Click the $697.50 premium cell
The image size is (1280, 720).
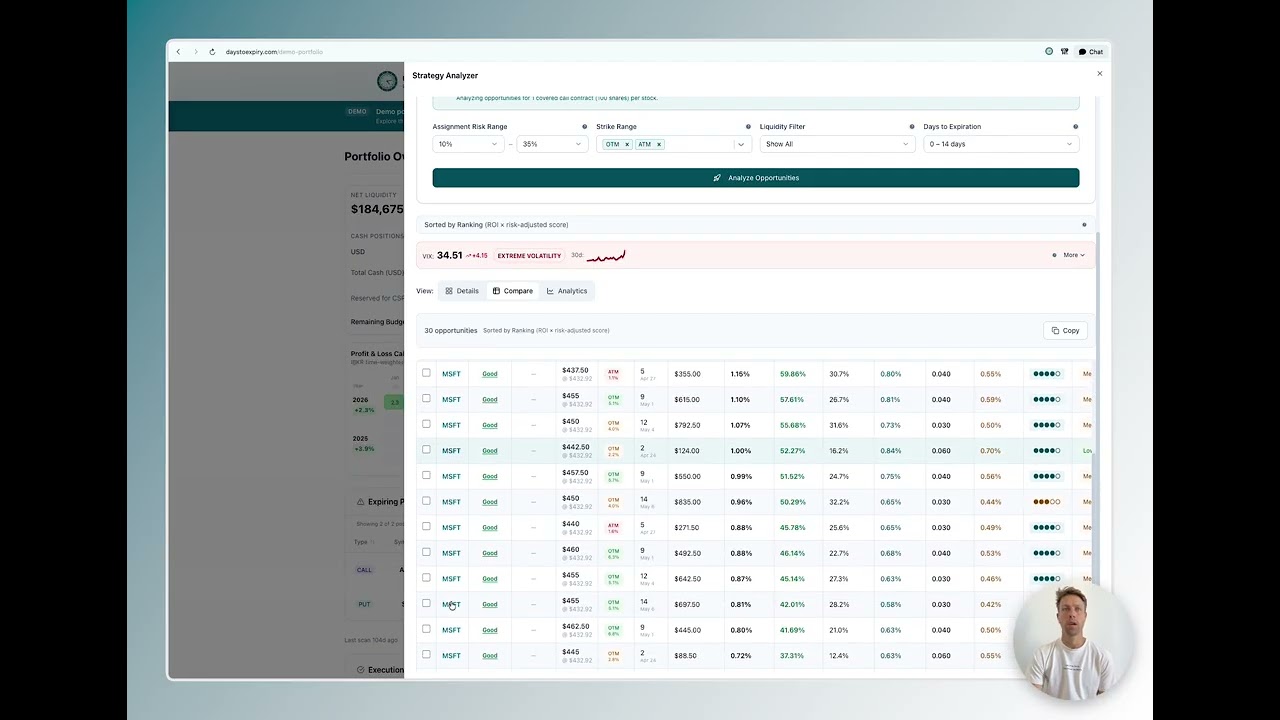tap(687, 604)
